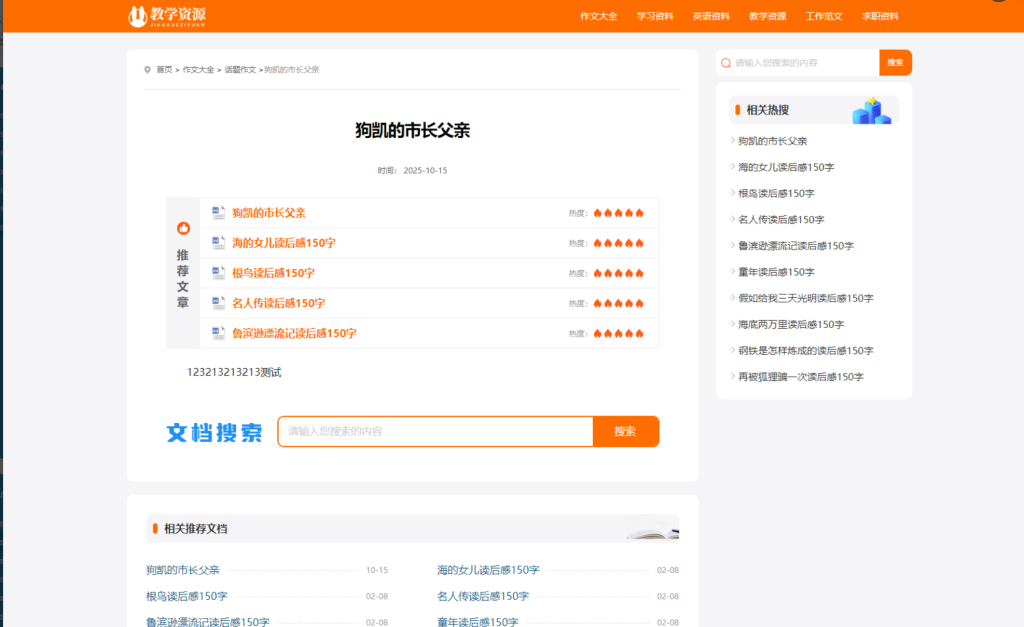Click the 教学资源 site logo
1024x627 pixels.
pyautogui.click(x=167, y=16)
